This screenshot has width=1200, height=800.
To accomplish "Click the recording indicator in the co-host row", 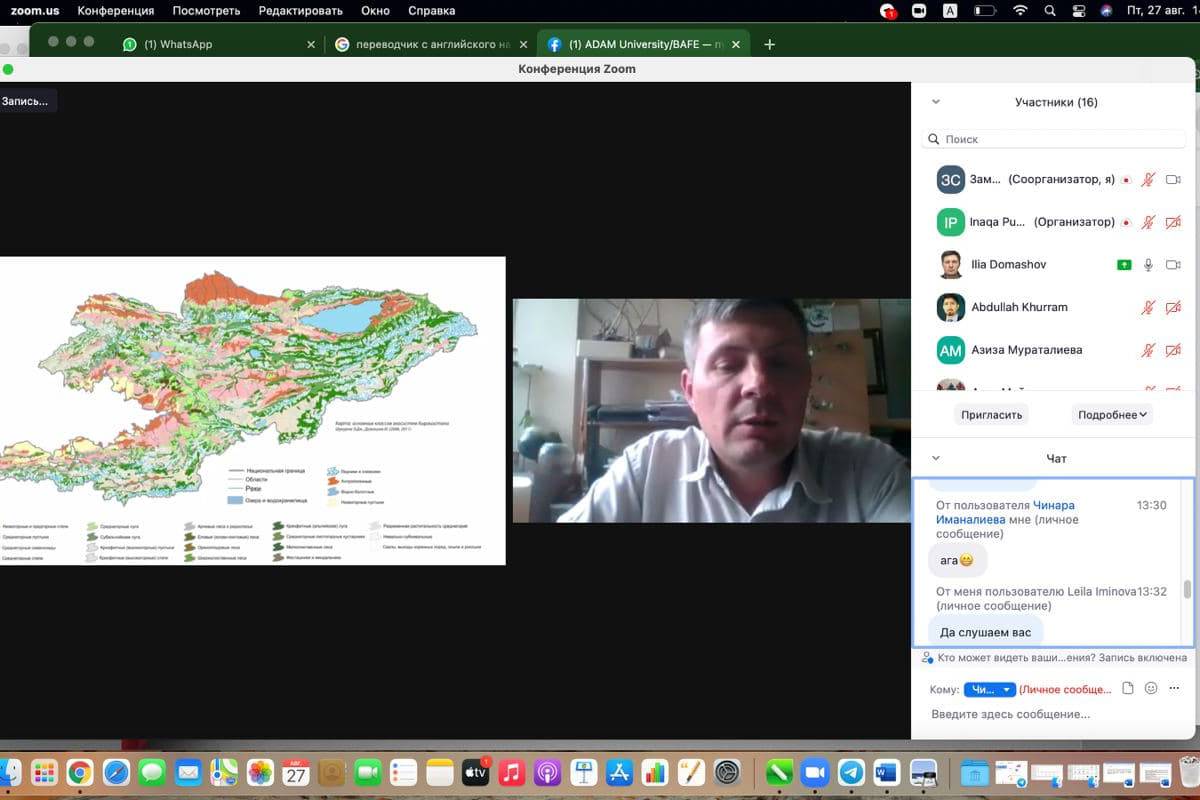I will 1126,180.
